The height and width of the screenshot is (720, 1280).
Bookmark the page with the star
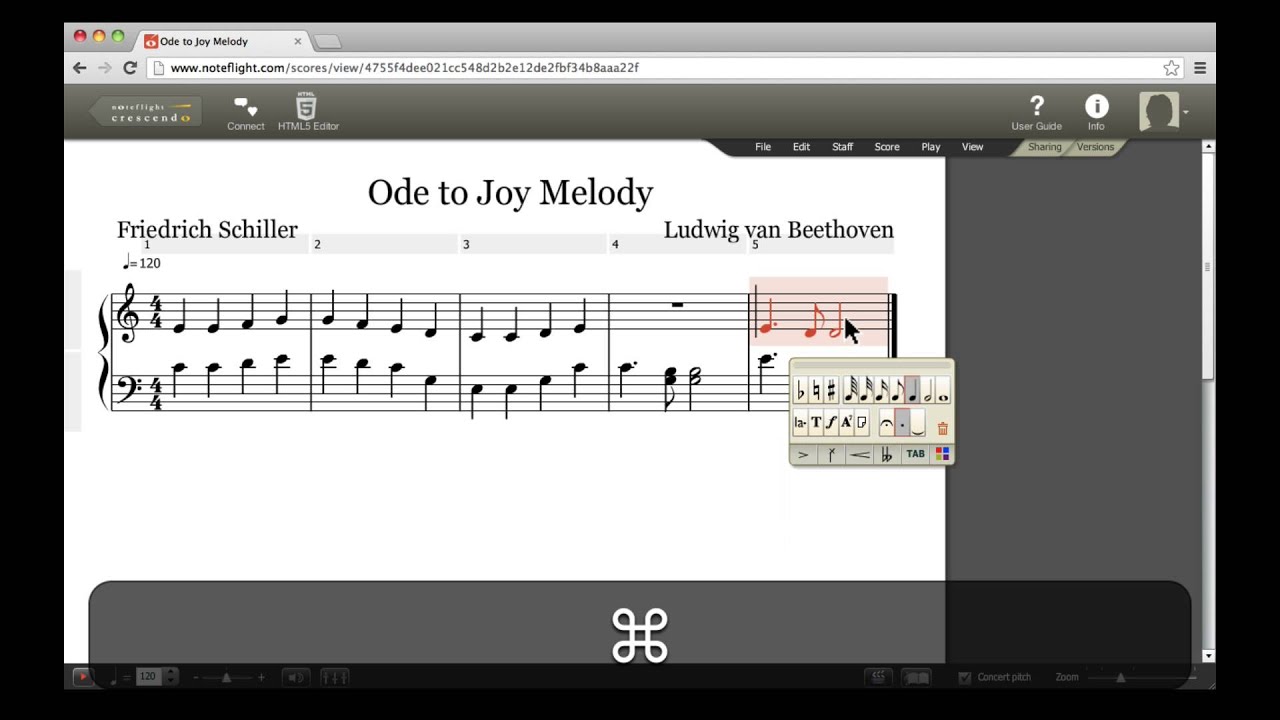tap(1171, 68)
